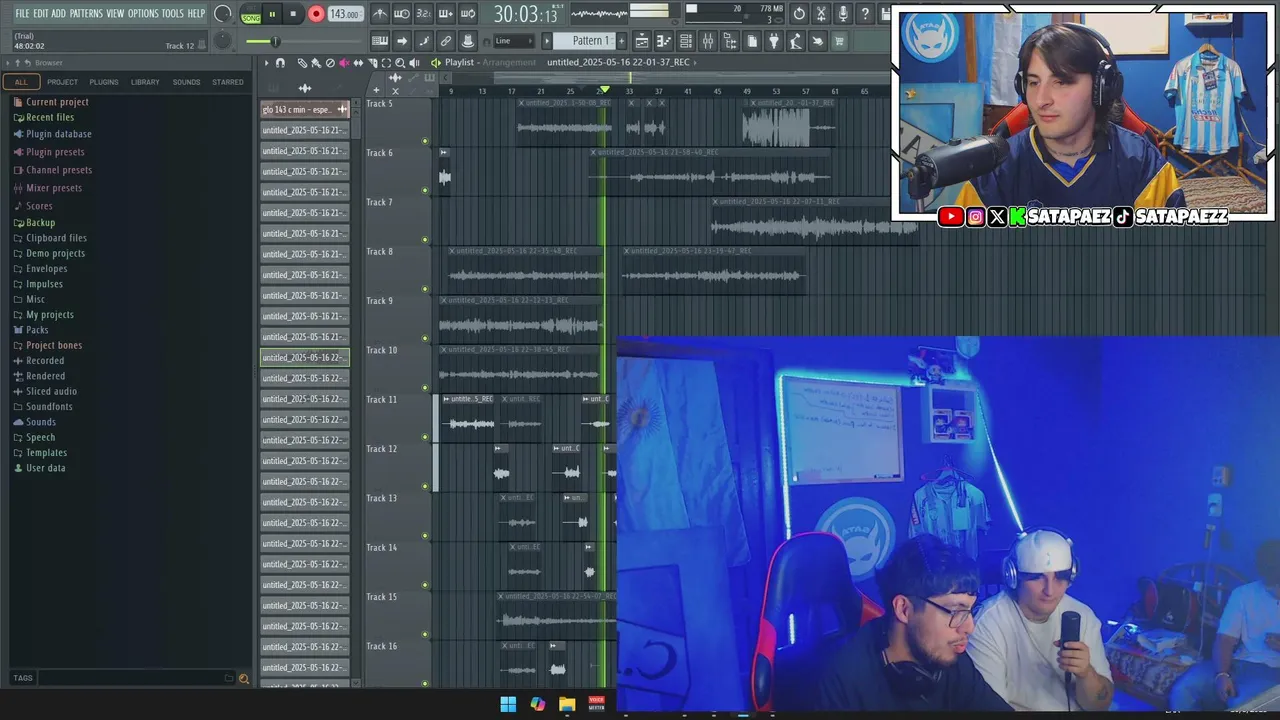The image size is (1280, 720).
Task: Open the FILE menu
Action: point(22,13)
